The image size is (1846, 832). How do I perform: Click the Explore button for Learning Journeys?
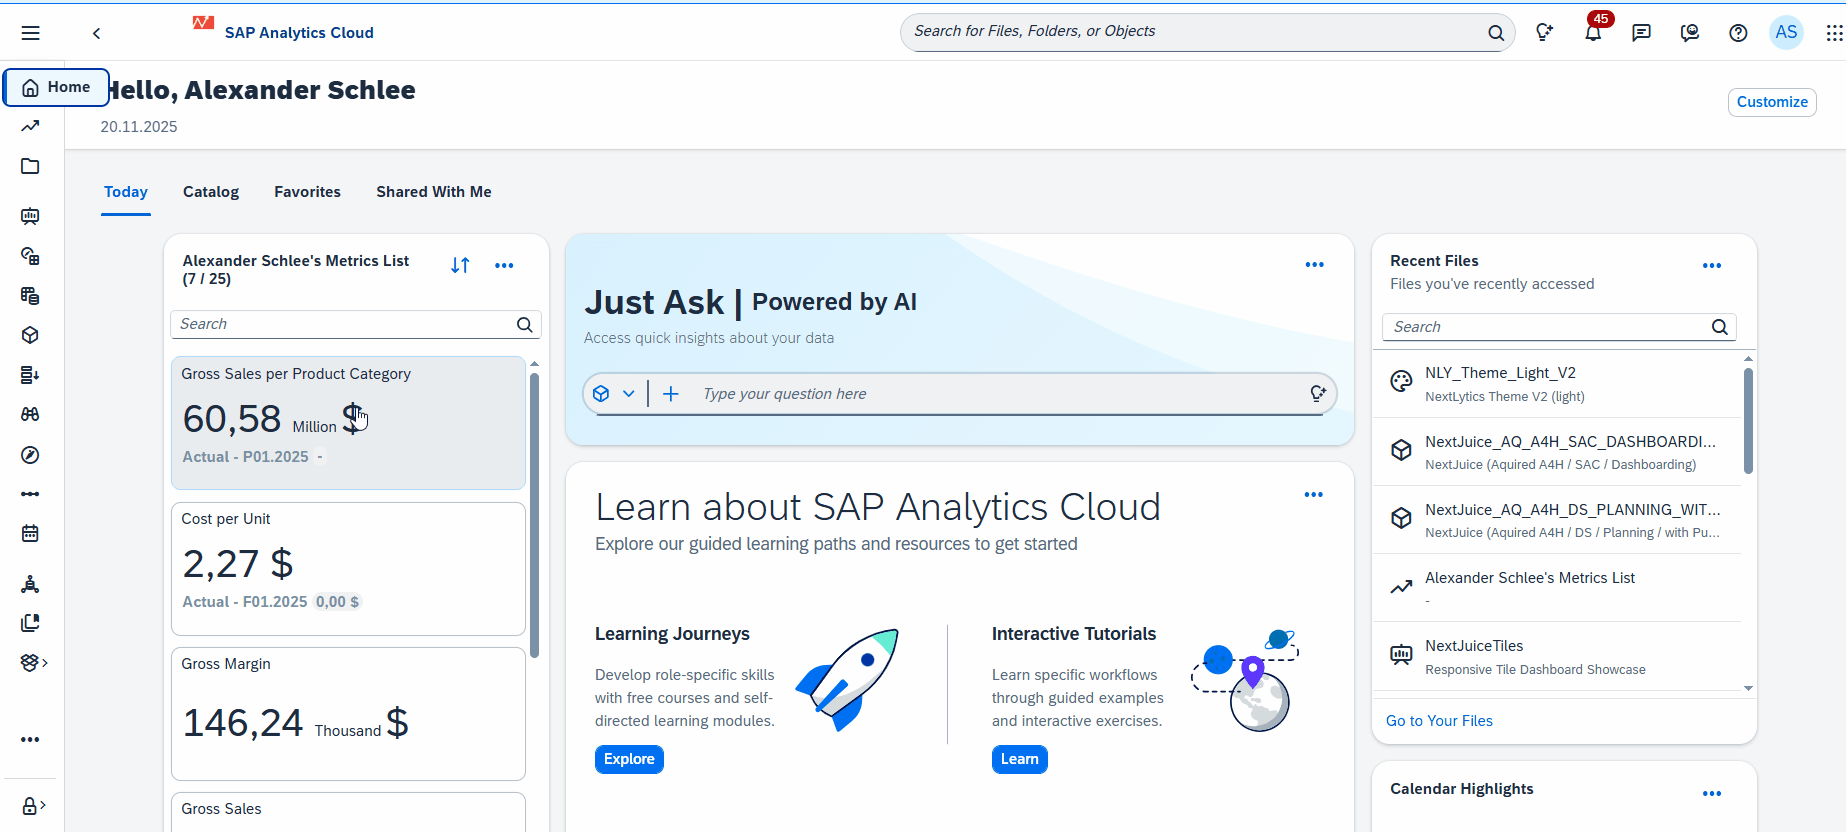tap(629, 759)
